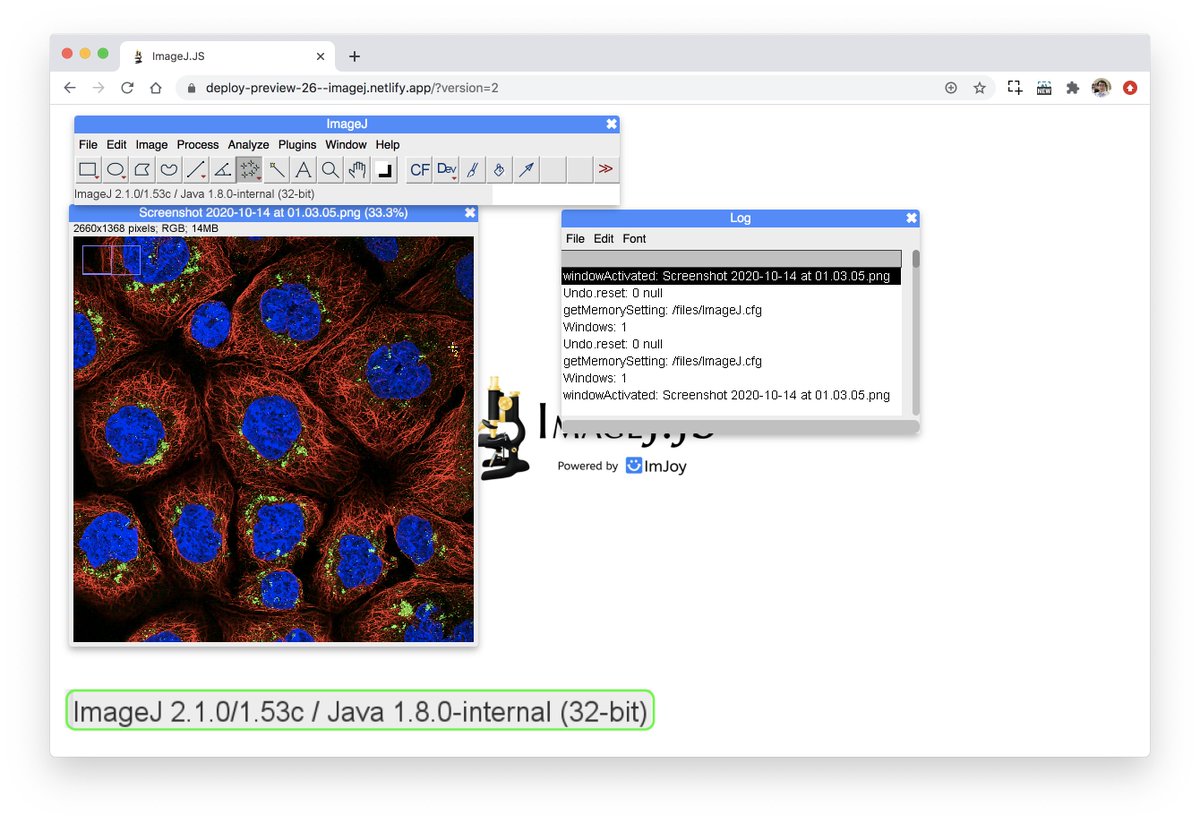Open the Process menu
Image resolution: width=1200 pixels, height=823 pixels.
point(198,145)
